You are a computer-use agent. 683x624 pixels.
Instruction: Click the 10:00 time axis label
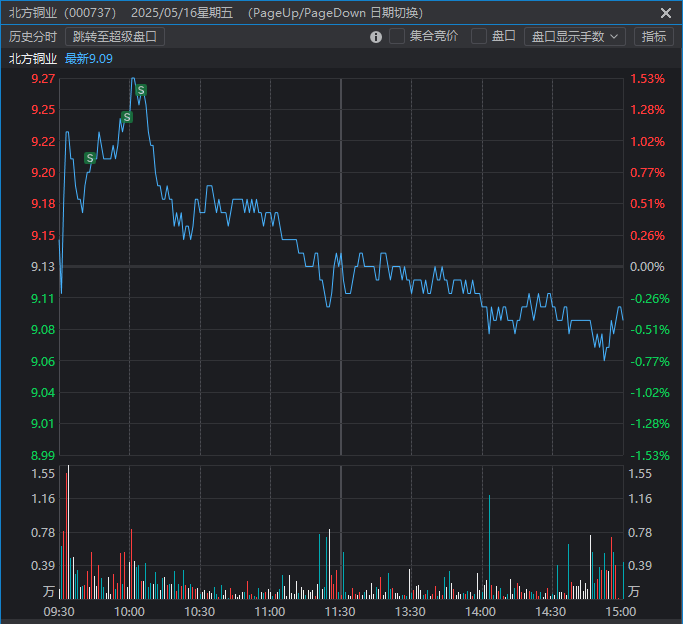click(130, 611)
